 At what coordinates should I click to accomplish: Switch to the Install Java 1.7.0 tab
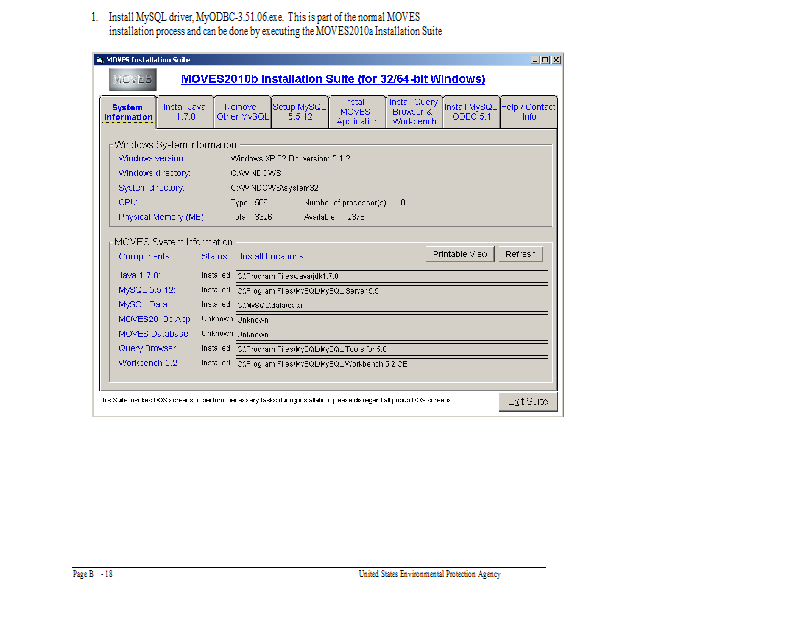(x=185, y=112)
